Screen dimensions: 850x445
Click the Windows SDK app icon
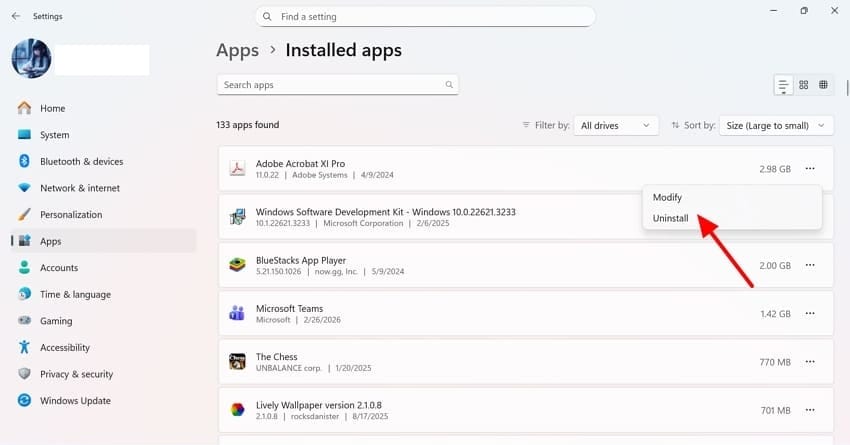[237, 217]
